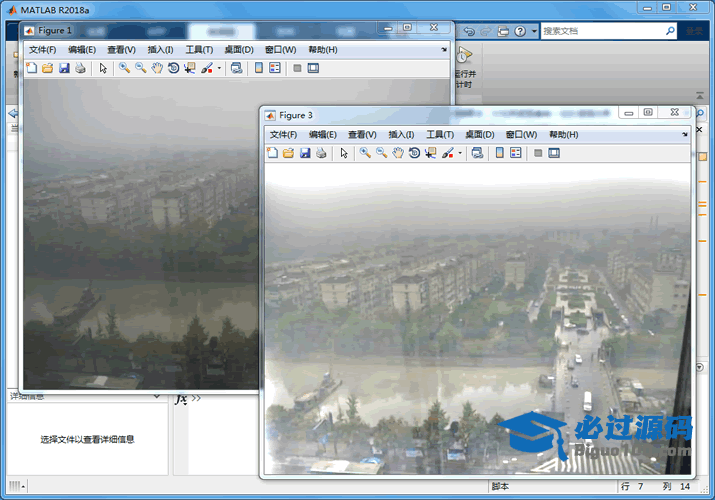Open 桌面(D) menu in Figure 3
Image resolution: width=715 pixels, height=500 pixels.
480,134
